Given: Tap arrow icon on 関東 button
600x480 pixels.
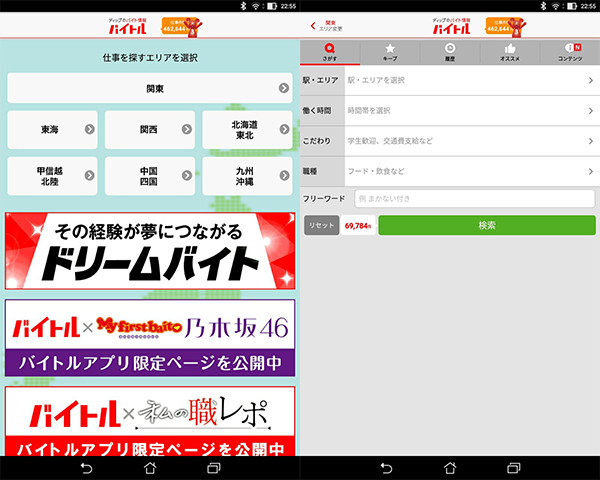Looking at the screenshot, I should coord(284,88).
